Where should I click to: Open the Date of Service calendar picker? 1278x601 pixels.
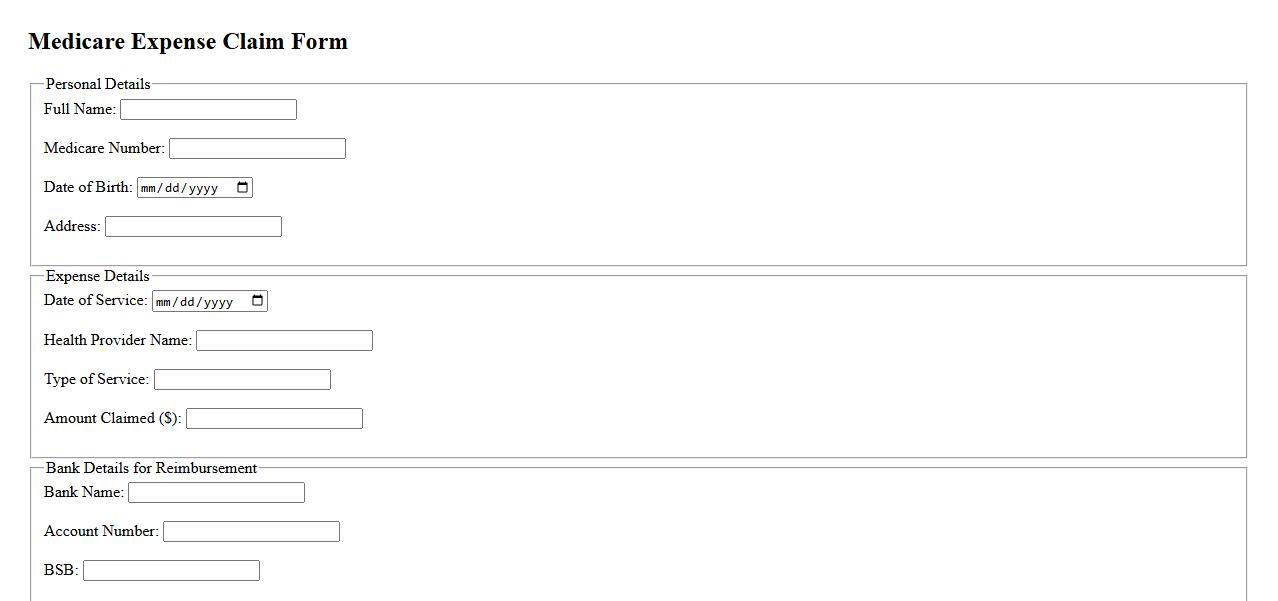click(258, 302)
